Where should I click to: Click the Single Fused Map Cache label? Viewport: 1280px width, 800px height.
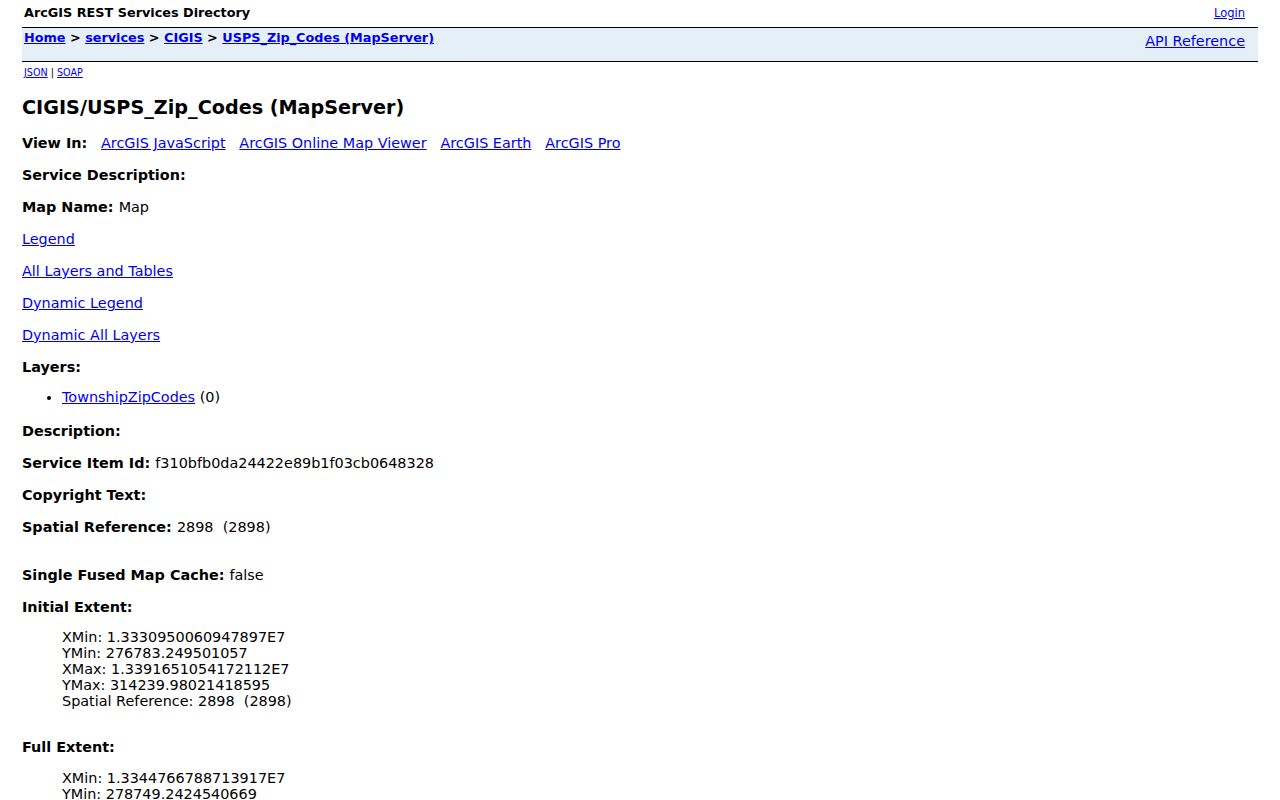click(x=123, y=575)
